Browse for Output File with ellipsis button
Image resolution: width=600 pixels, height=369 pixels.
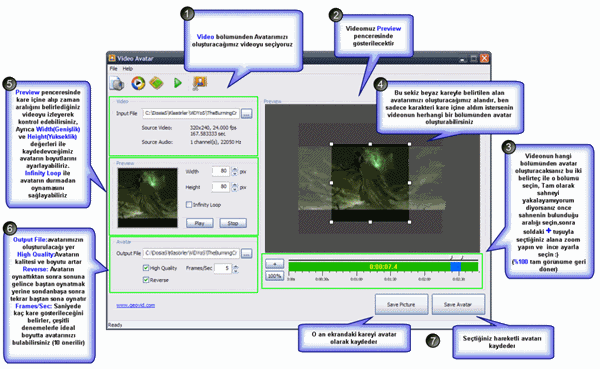(247, 253)
